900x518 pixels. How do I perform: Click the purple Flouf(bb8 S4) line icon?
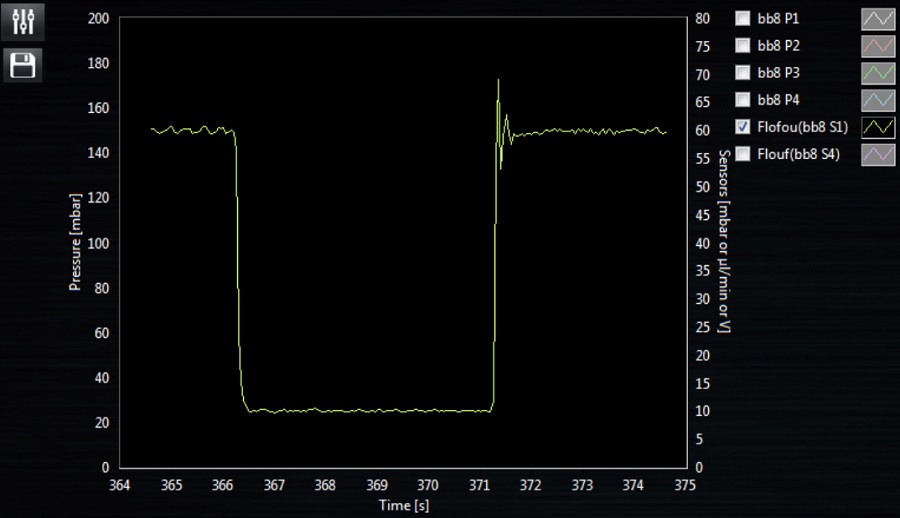pyautogui.click(x=876, y=153)
